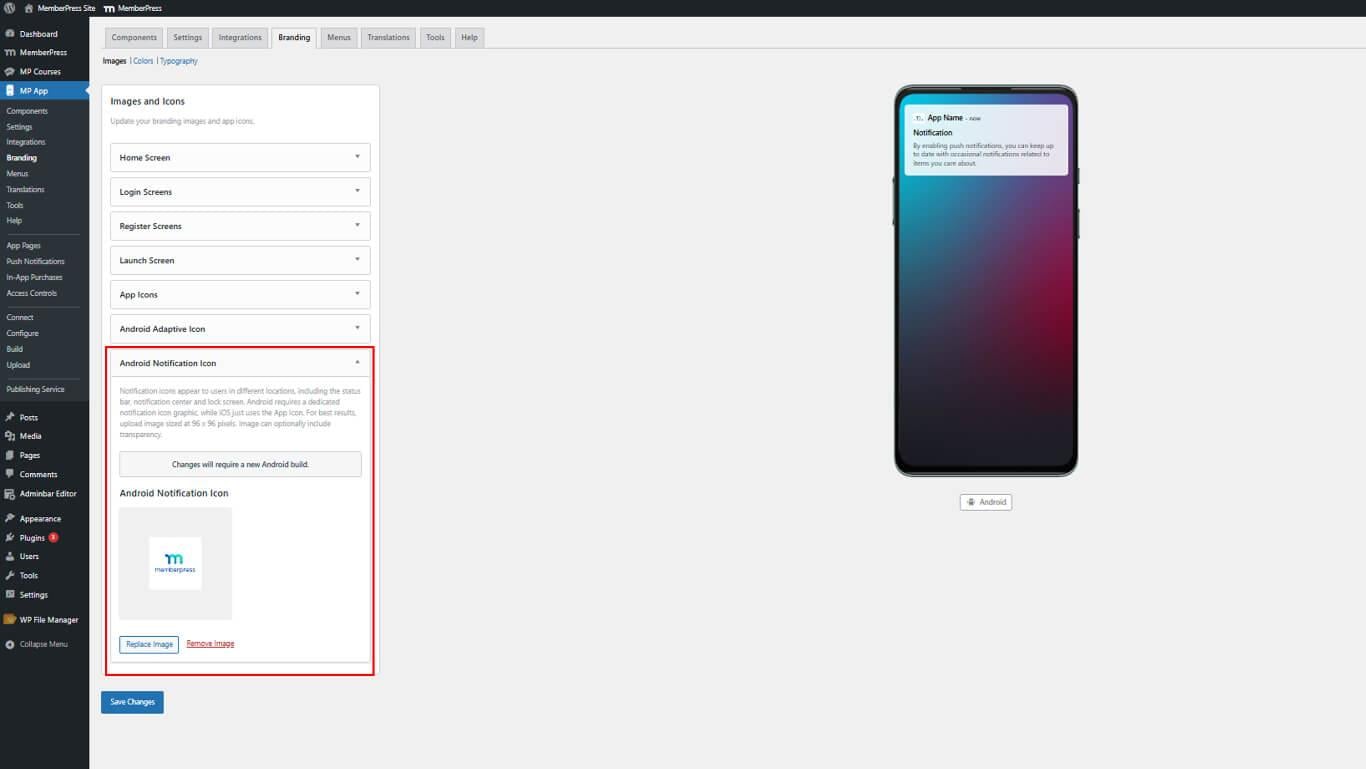
Task: Click the MP Courses sidebar icon
Action: 10,72
